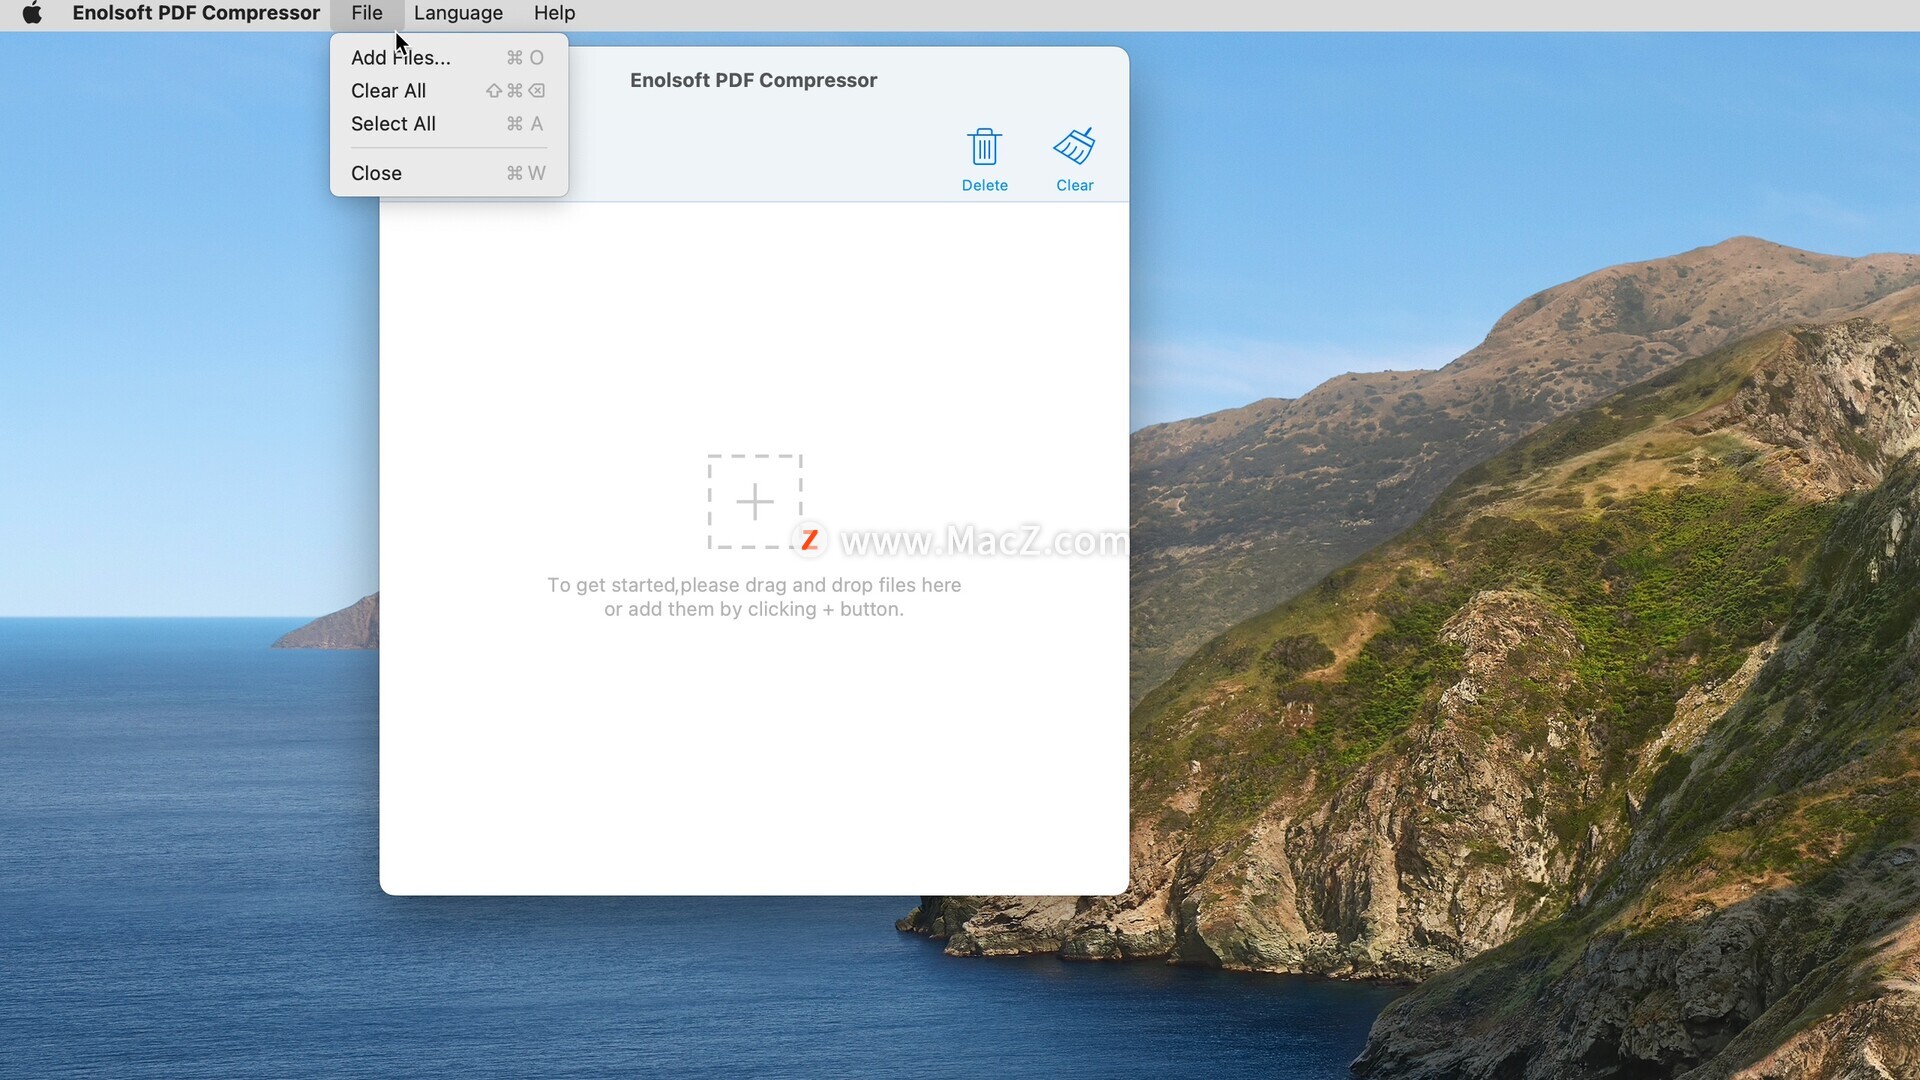This screenshot has width=1920, height=1080.
Task: Click the Clear broom icon
Action: point(1074,147)
